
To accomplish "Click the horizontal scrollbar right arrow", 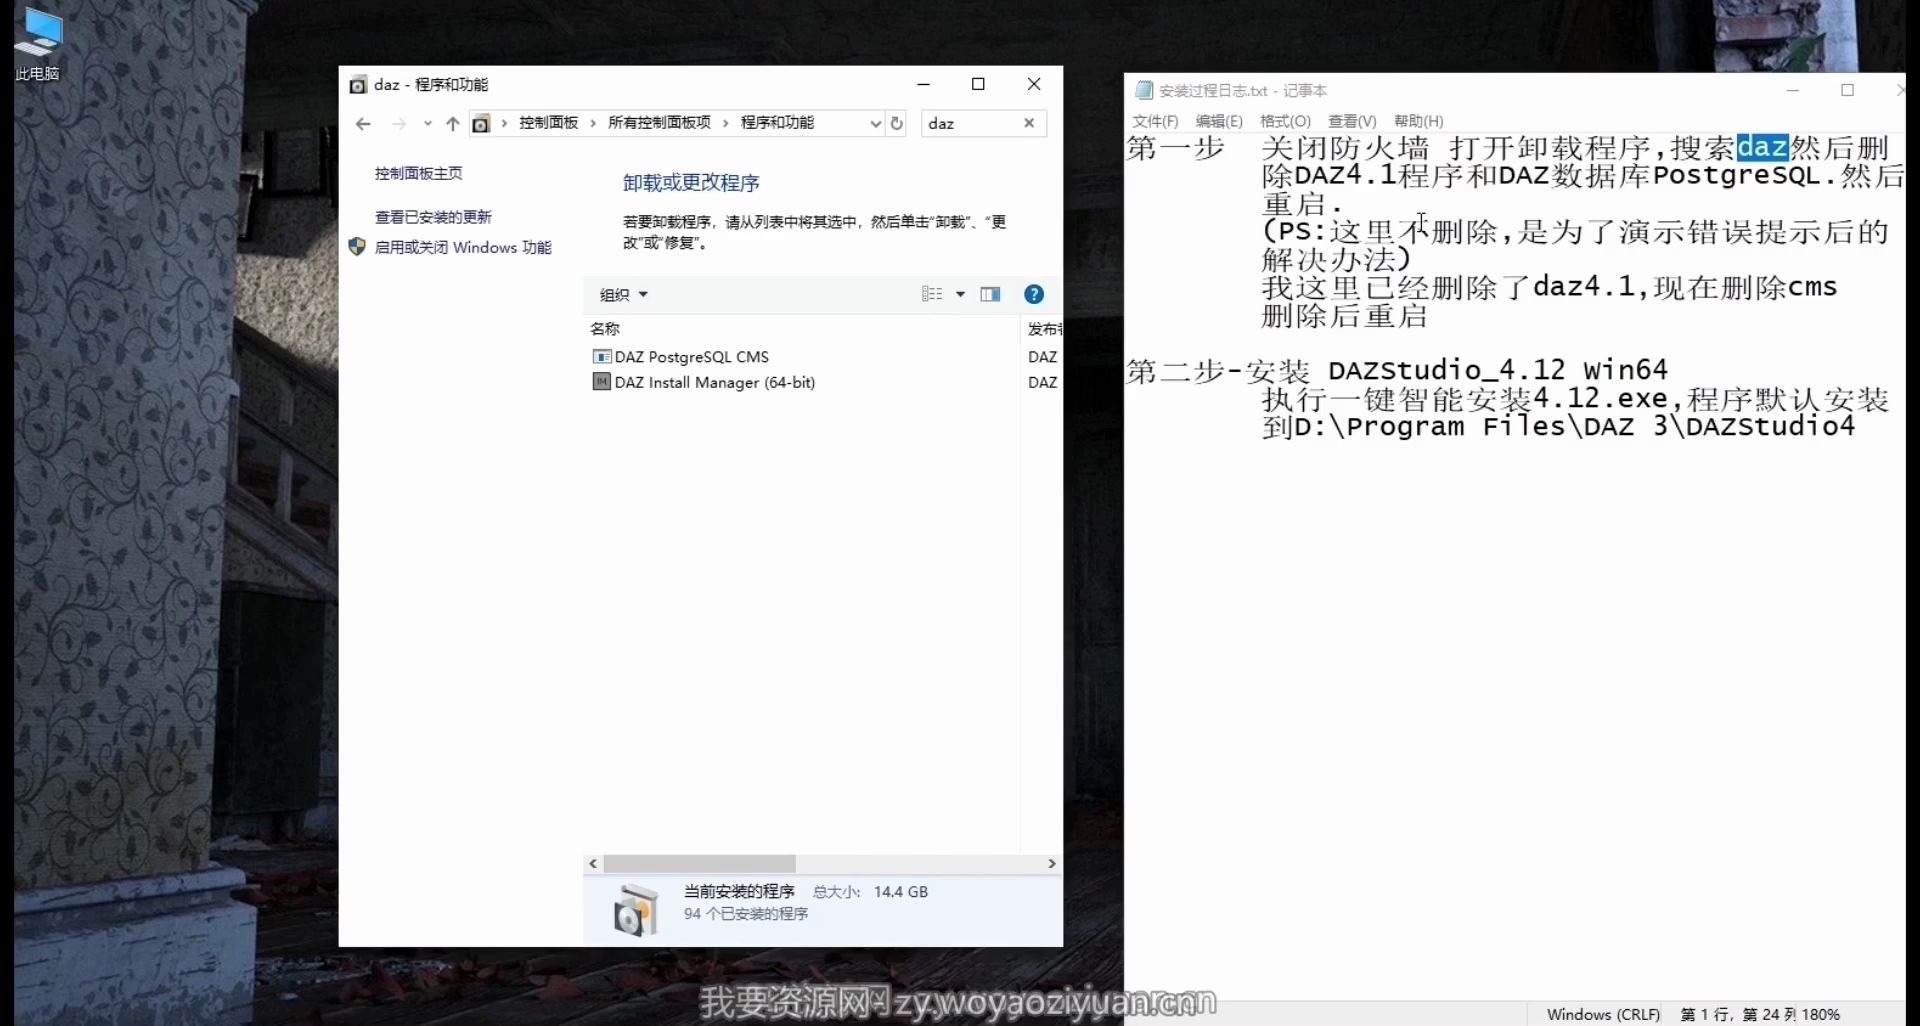I will [x=1052, y=864].
